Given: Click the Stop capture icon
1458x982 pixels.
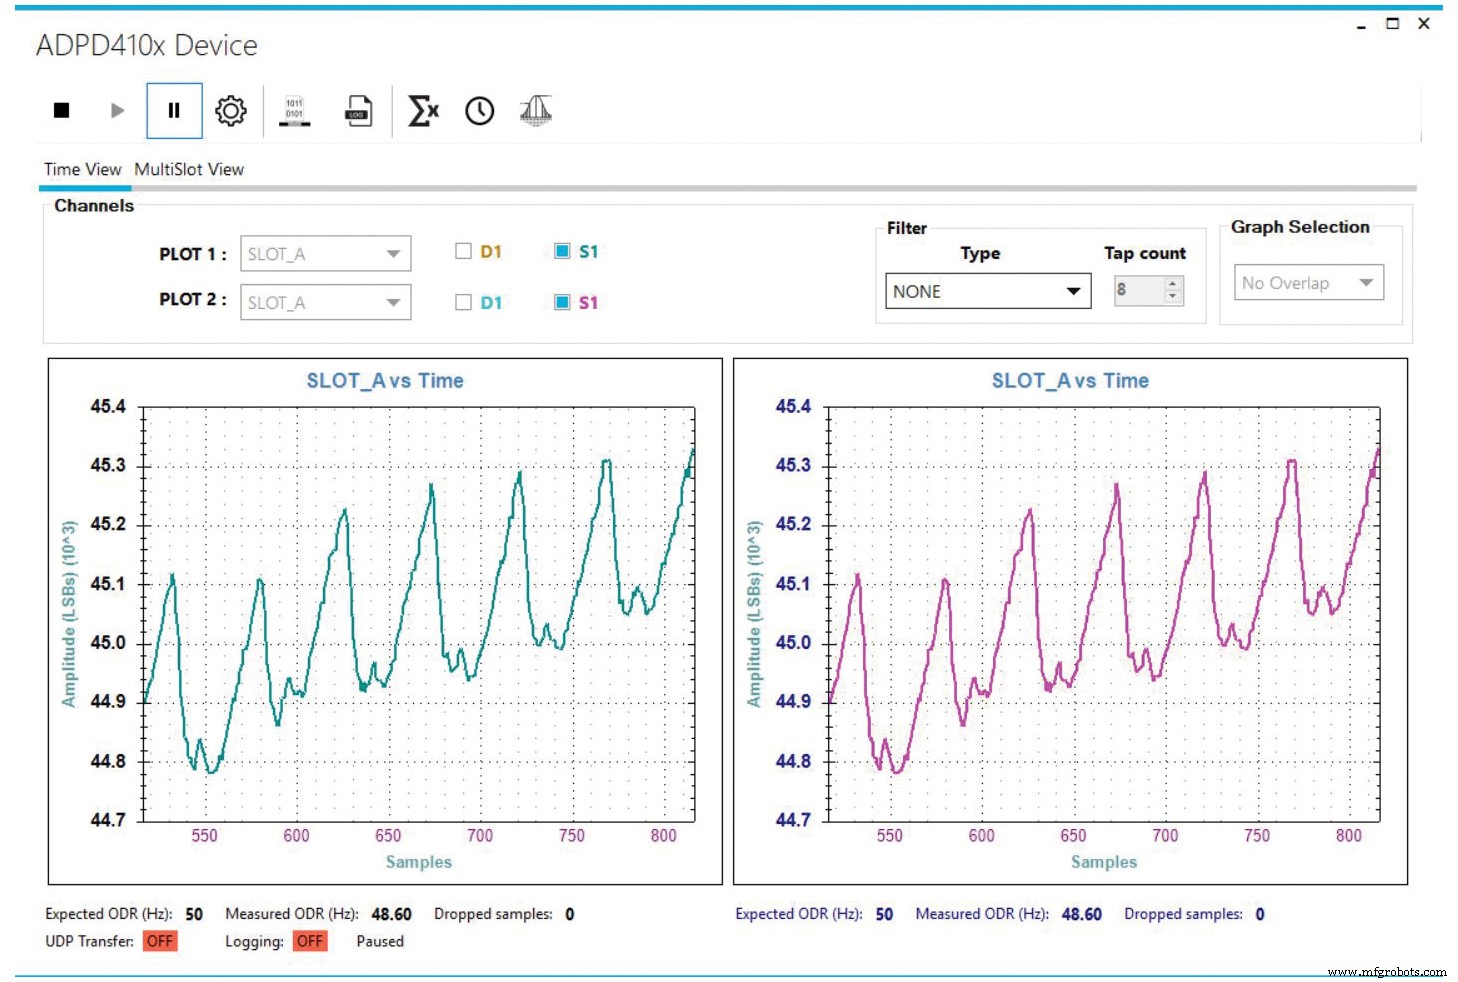Looking at the screenshot, I should tap(60, 110).
